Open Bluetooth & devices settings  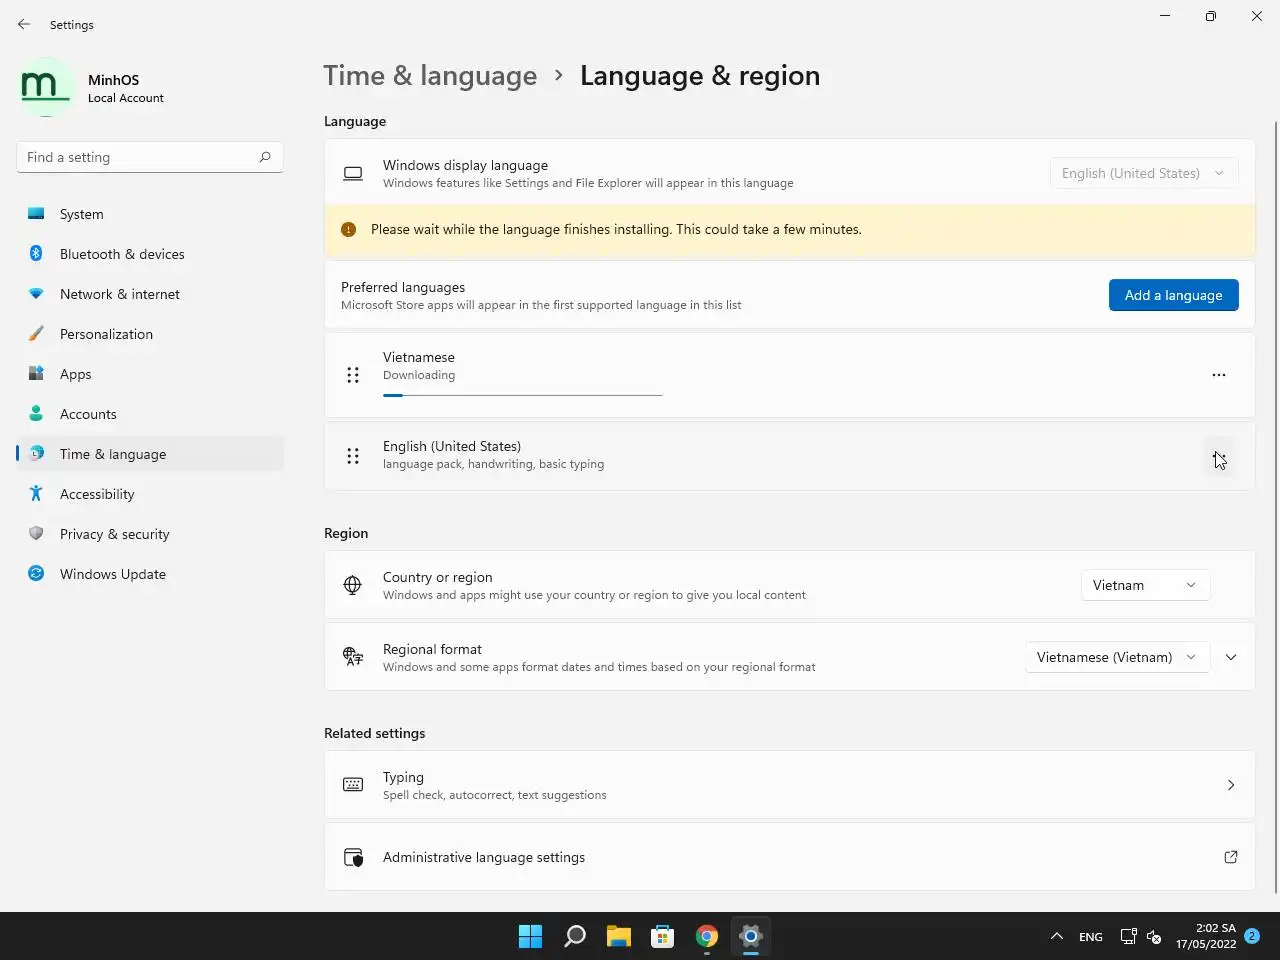tap(150, 254)
